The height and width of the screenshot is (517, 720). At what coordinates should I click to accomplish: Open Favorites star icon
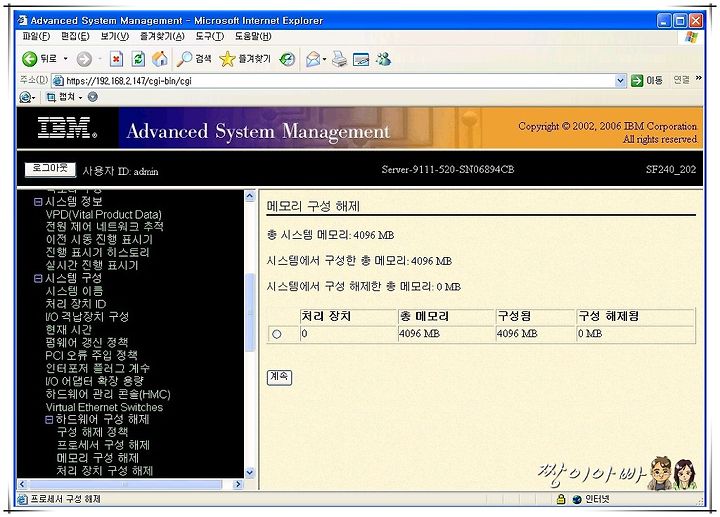(227, 59)
